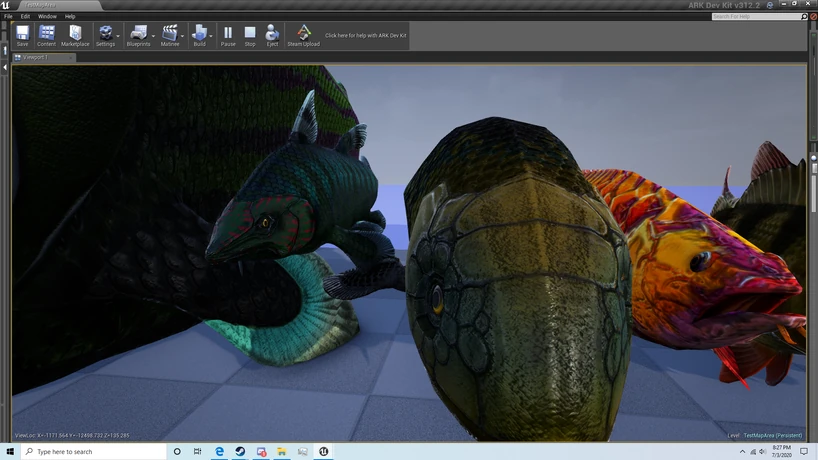Click the Save toolbar icon
This screenshot has height=460, width=818.
(x=22, y=35)
